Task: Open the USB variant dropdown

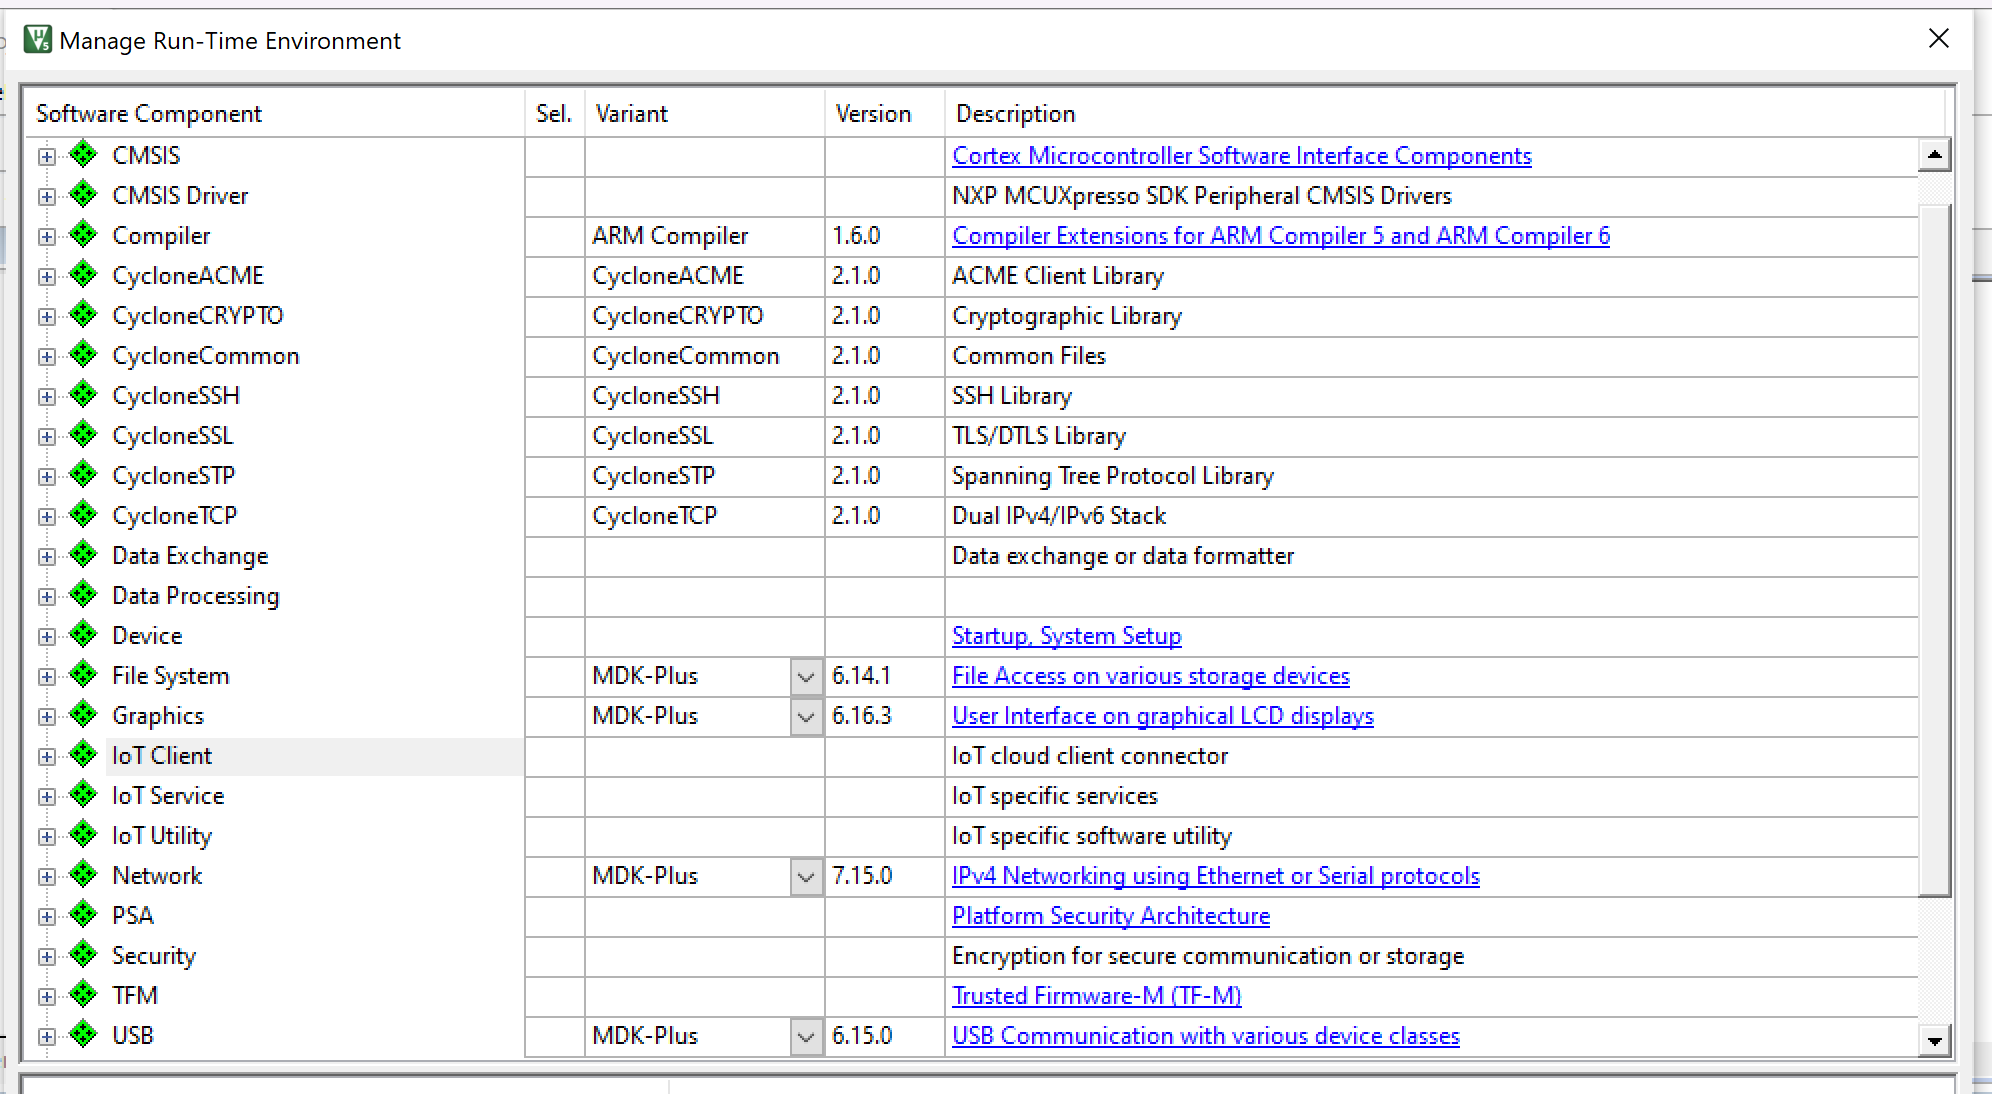Action: pos(806,1036)
